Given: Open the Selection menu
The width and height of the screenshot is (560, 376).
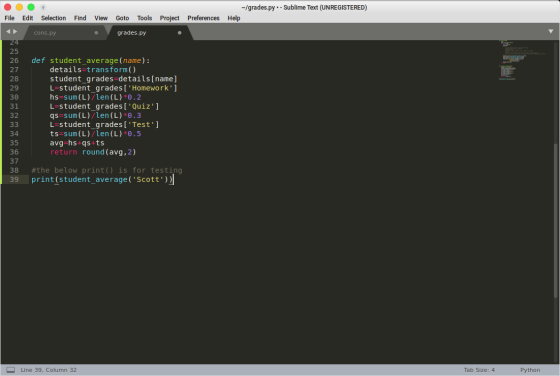Looking at the screenshot, I should (53, 18).
